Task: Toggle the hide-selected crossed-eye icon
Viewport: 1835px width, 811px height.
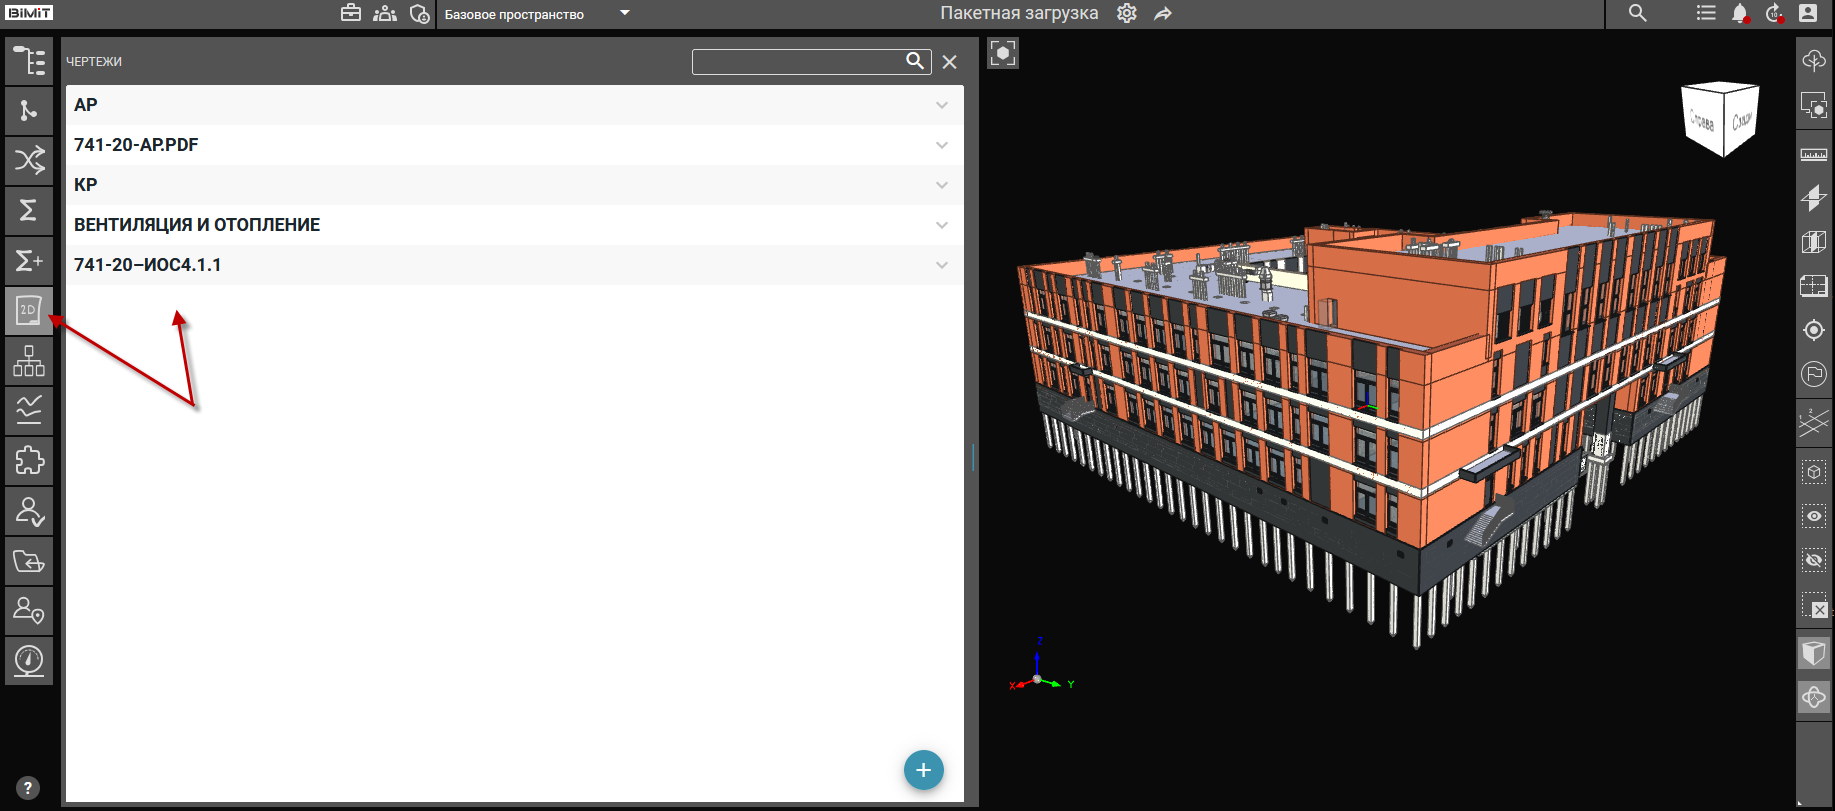Action: pos(1813,560)
